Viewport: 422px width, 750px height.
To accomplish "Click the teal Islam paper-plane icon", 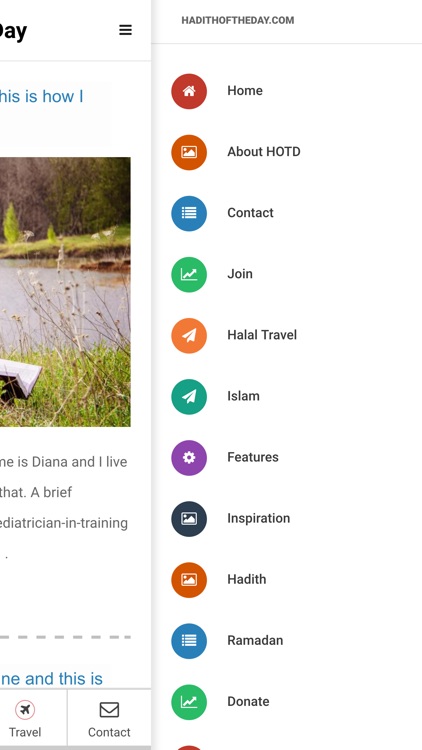I will 189,397.
